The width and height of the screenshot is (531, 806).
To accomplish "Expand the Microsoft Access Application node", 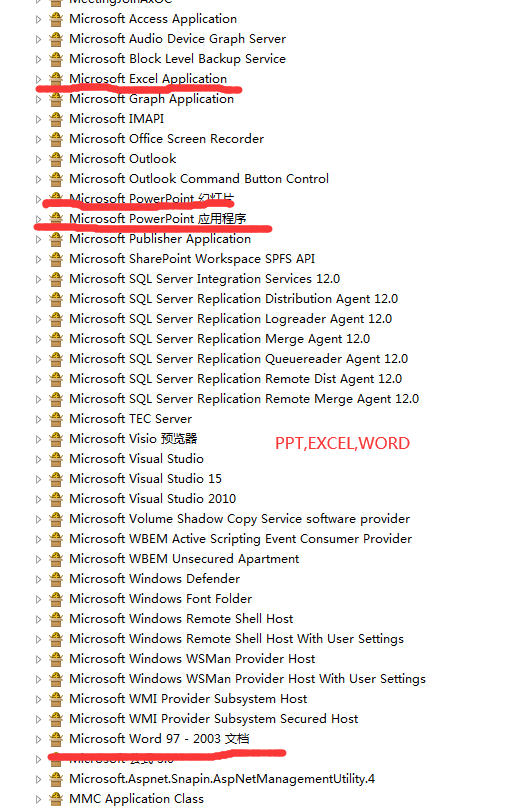I will [38, 20].
